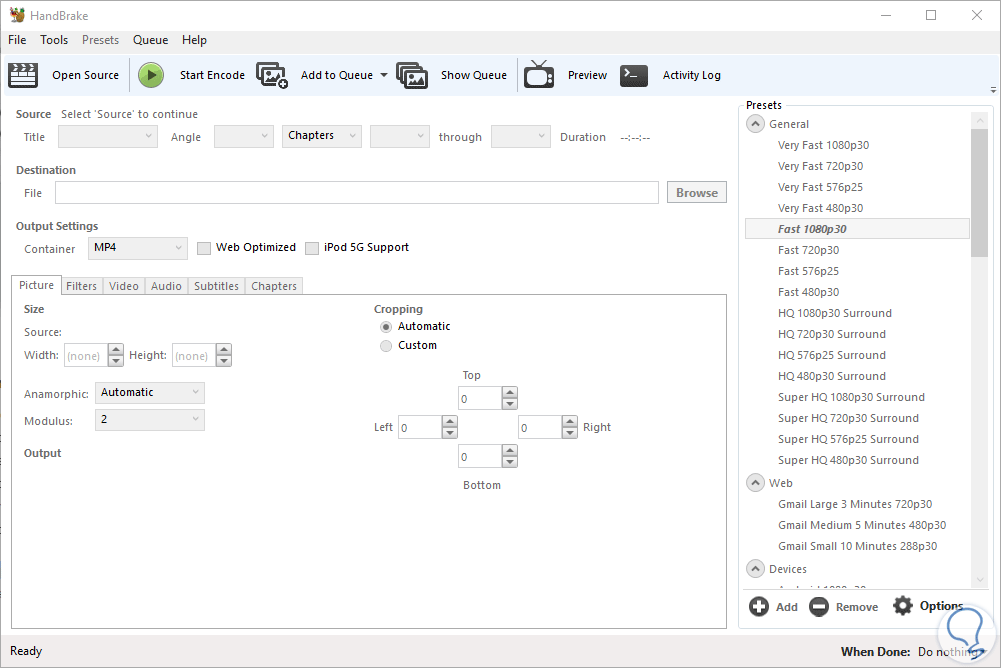Open the Help menu
The width and height of the screenshot is (1001, 668).
pyautogui.click(x=194, y=40)
